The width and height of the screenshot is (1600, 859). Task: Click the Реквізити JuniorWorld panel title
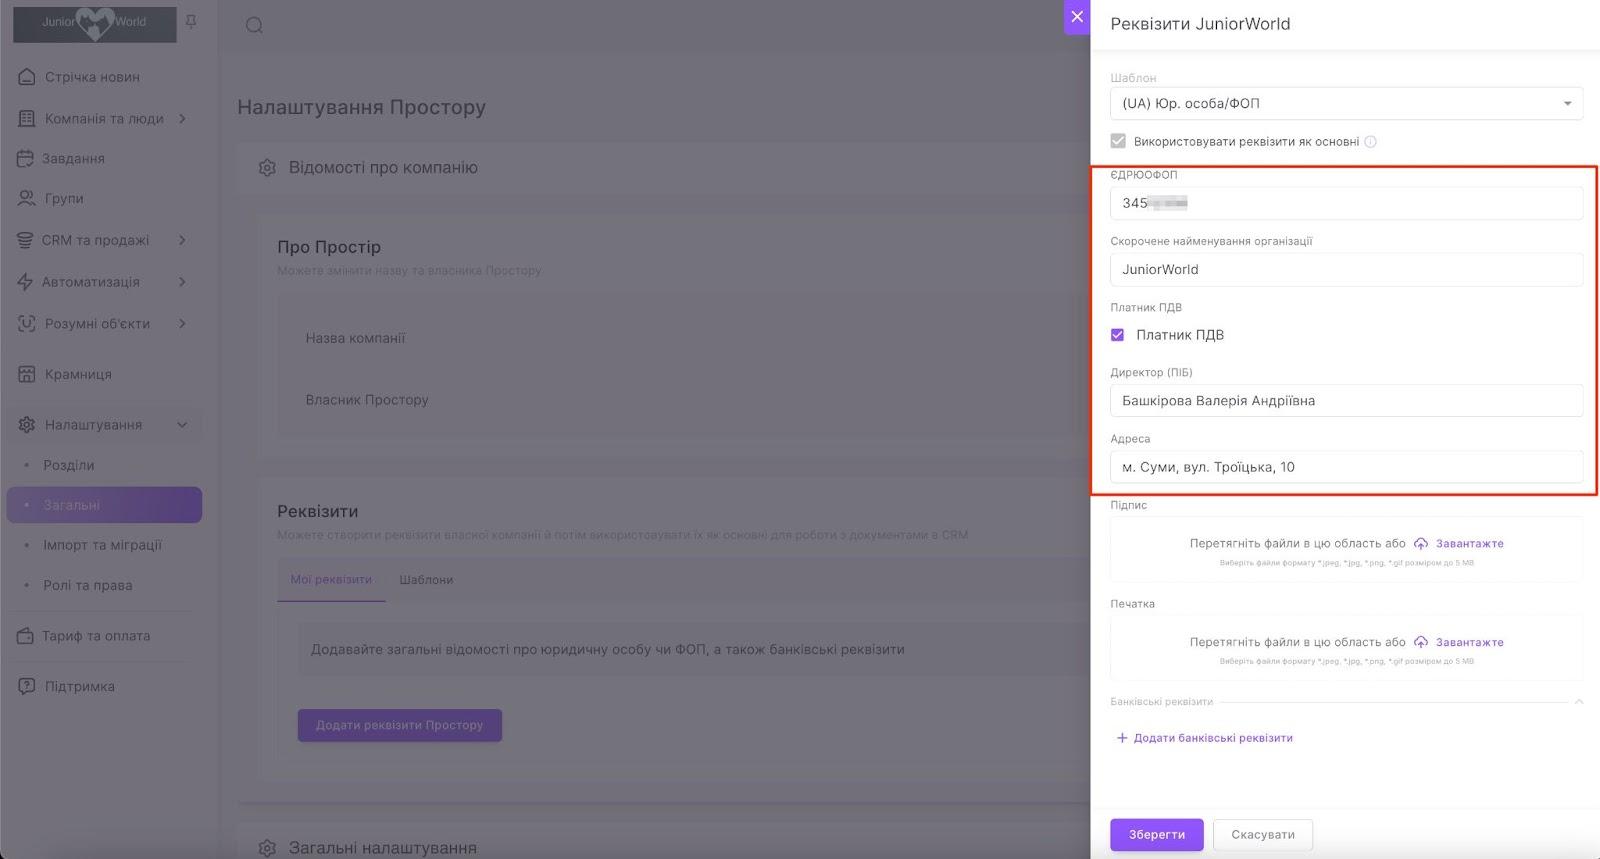tap(1200, 24)
